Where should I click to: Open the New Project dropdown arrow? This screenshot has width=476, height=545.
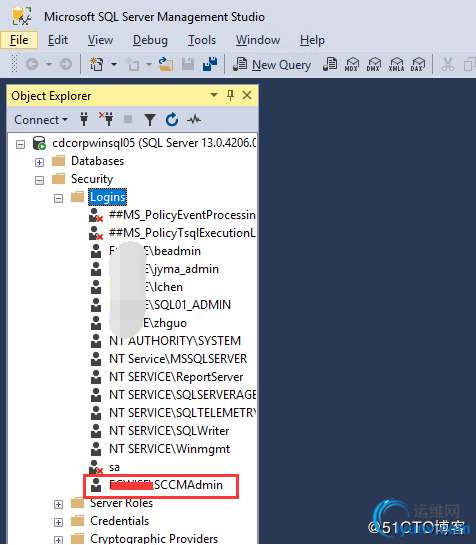pos(114,64)
